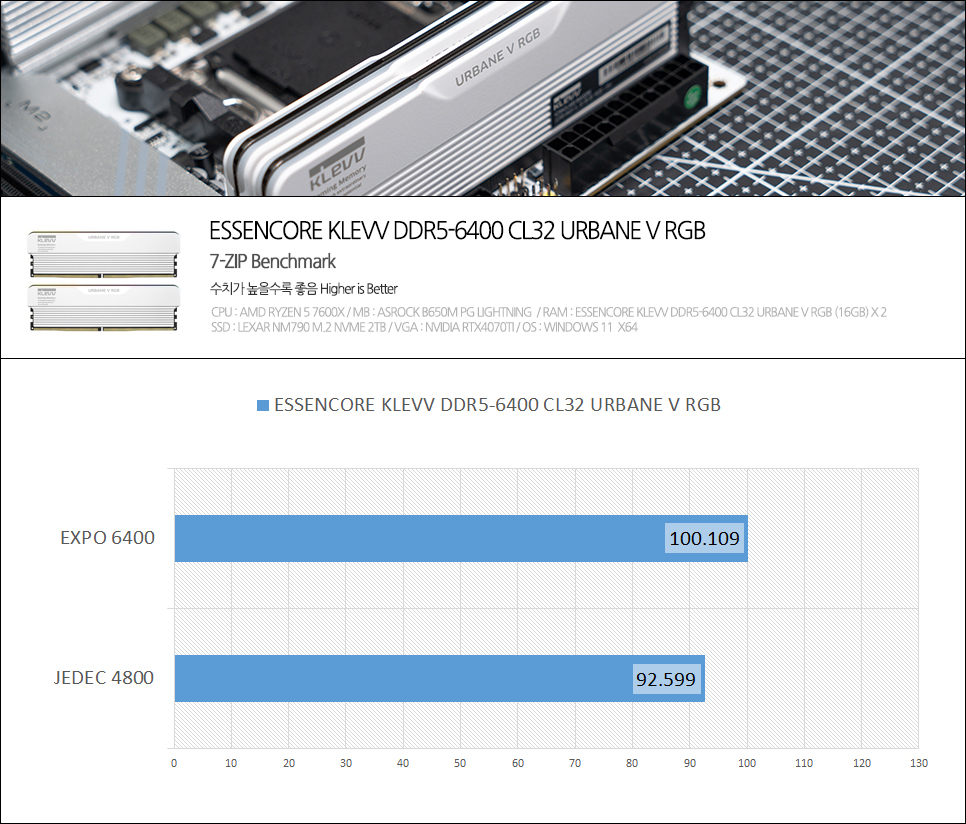This screenshot has height=824, width=966.
Task: Click the EXPO 6400 axis label
Action: pyautogui.click(x=107, y=538)
